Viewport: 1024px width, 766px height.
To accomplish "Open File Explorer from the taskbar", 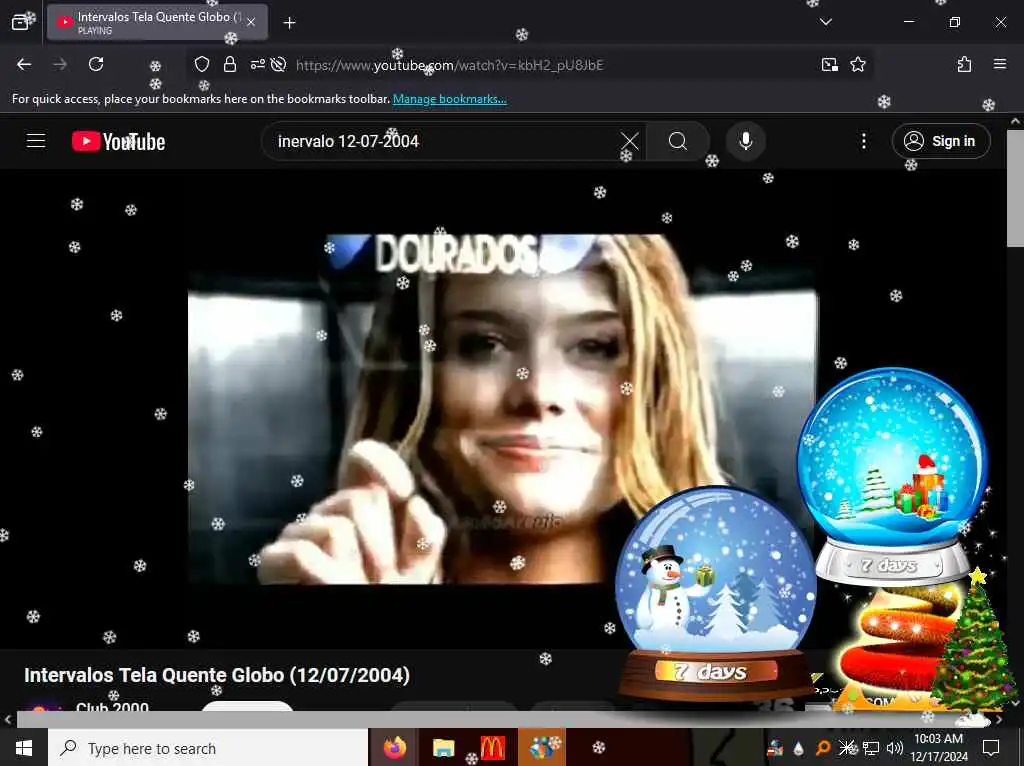I will click(443, 748).
